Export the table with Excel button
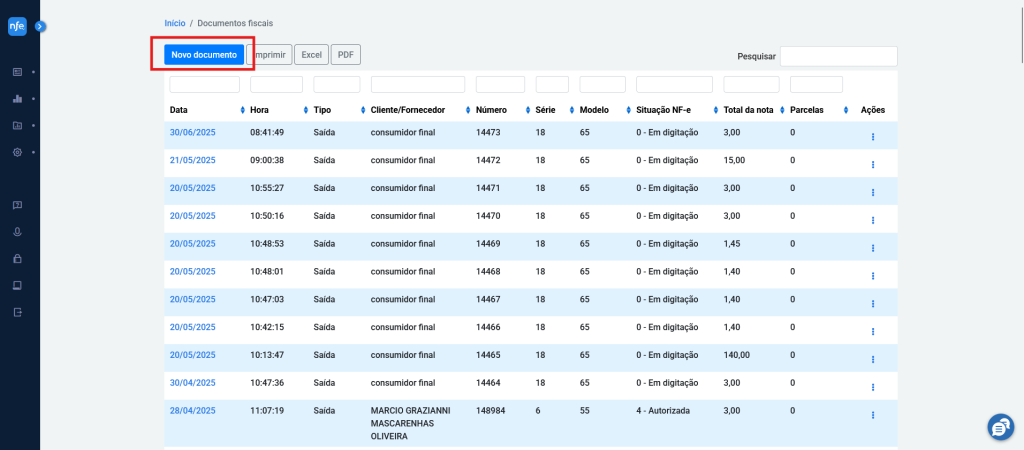1024x450 pixels. [x=312, y=55]
